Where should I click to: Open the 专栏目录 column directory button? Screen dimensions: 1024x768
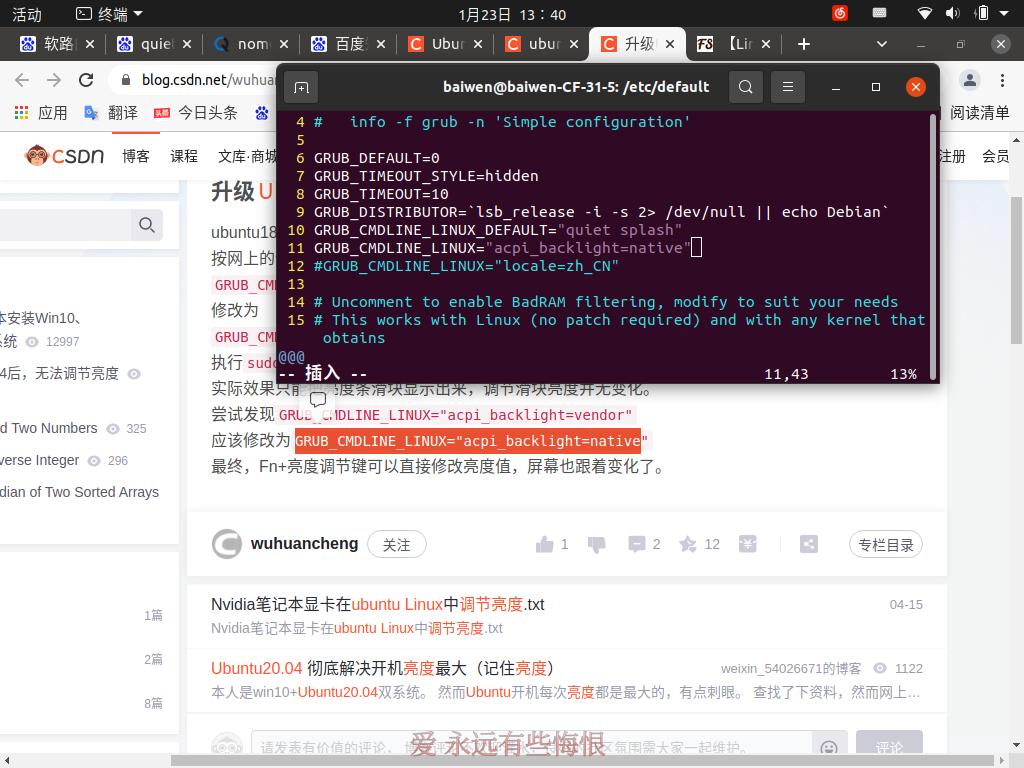(x=885, y=544)
